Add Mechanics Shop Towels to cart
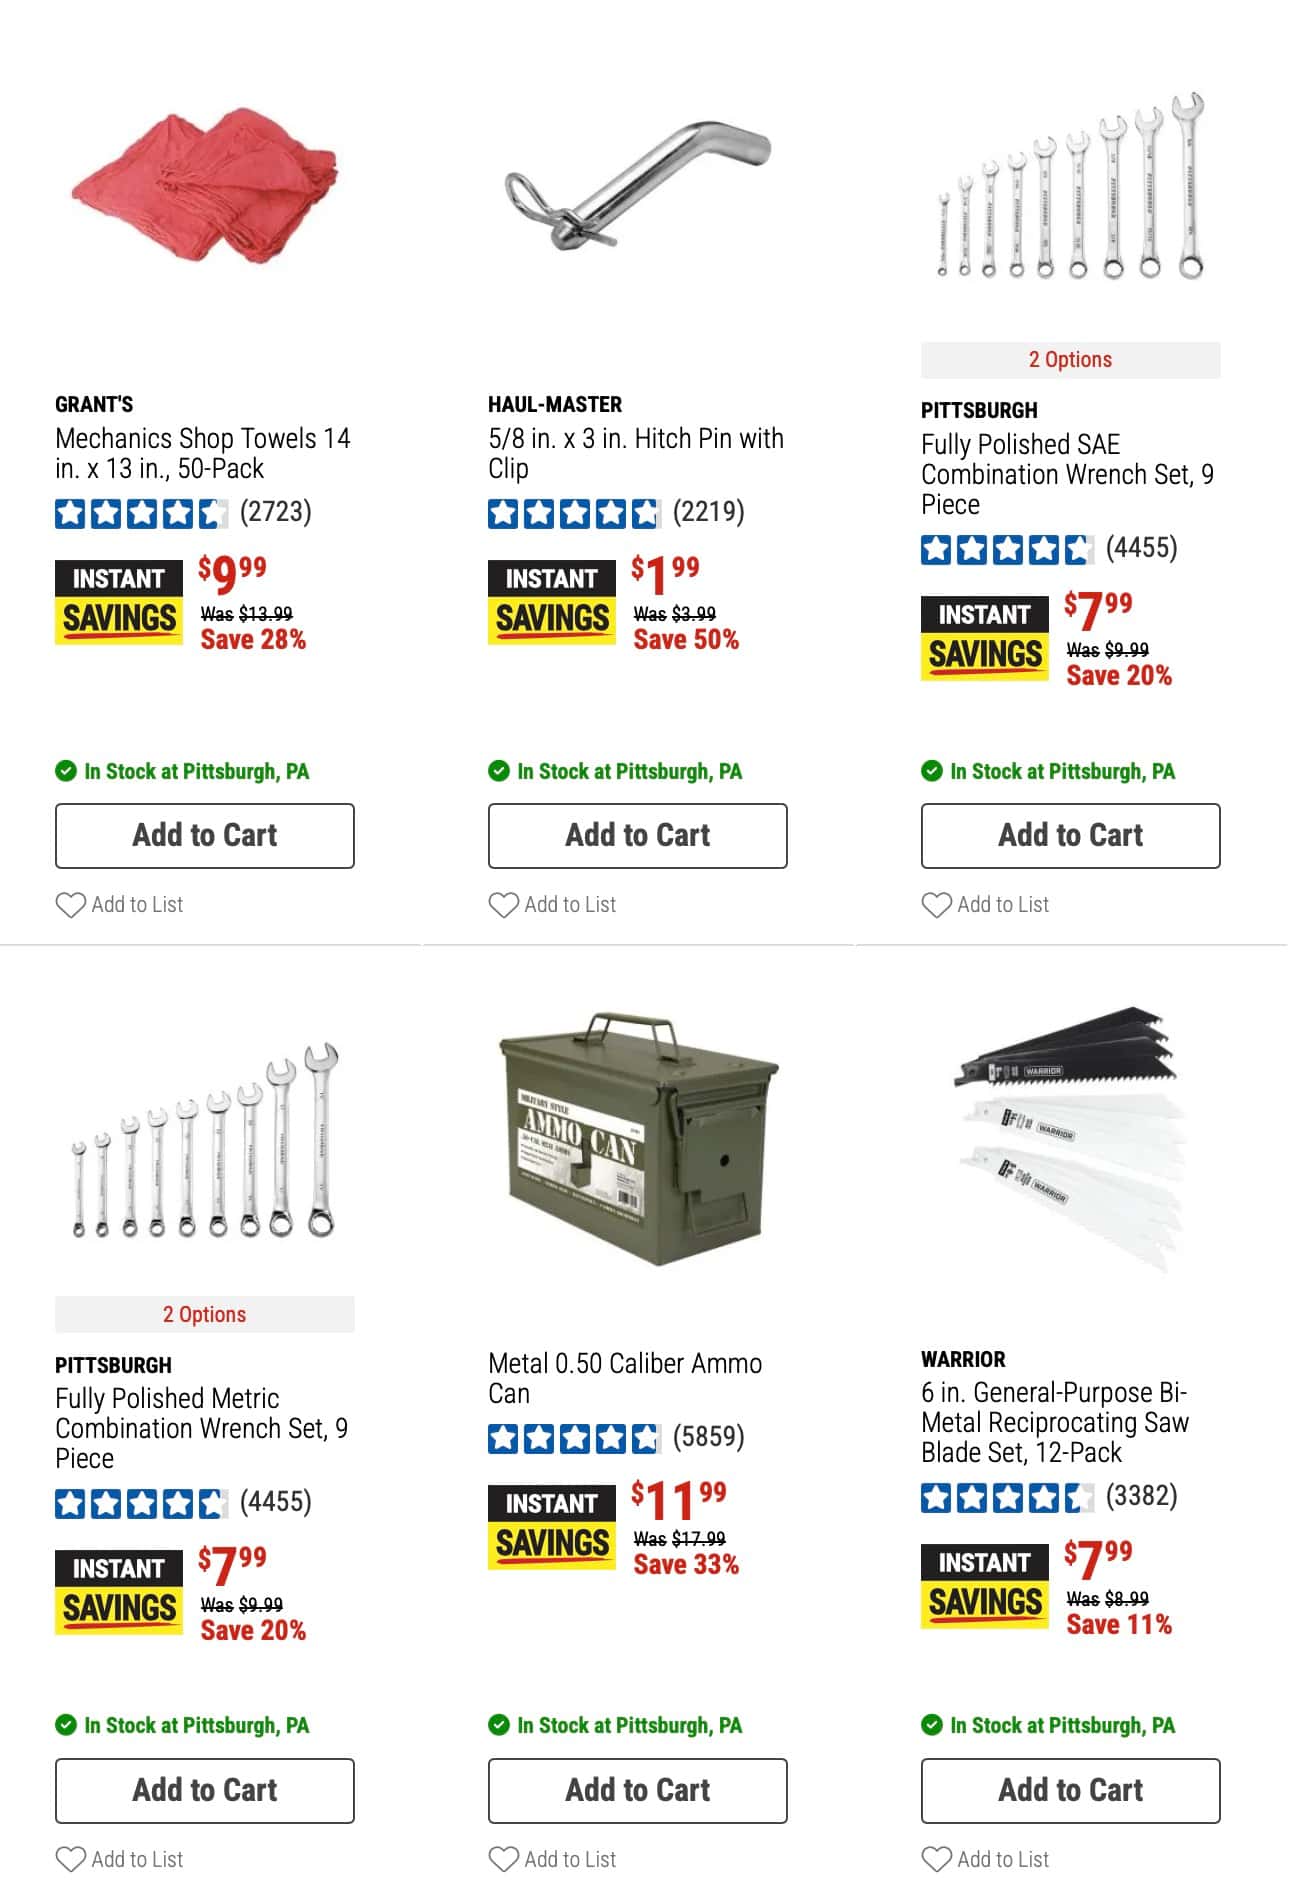 coord(204,836)
